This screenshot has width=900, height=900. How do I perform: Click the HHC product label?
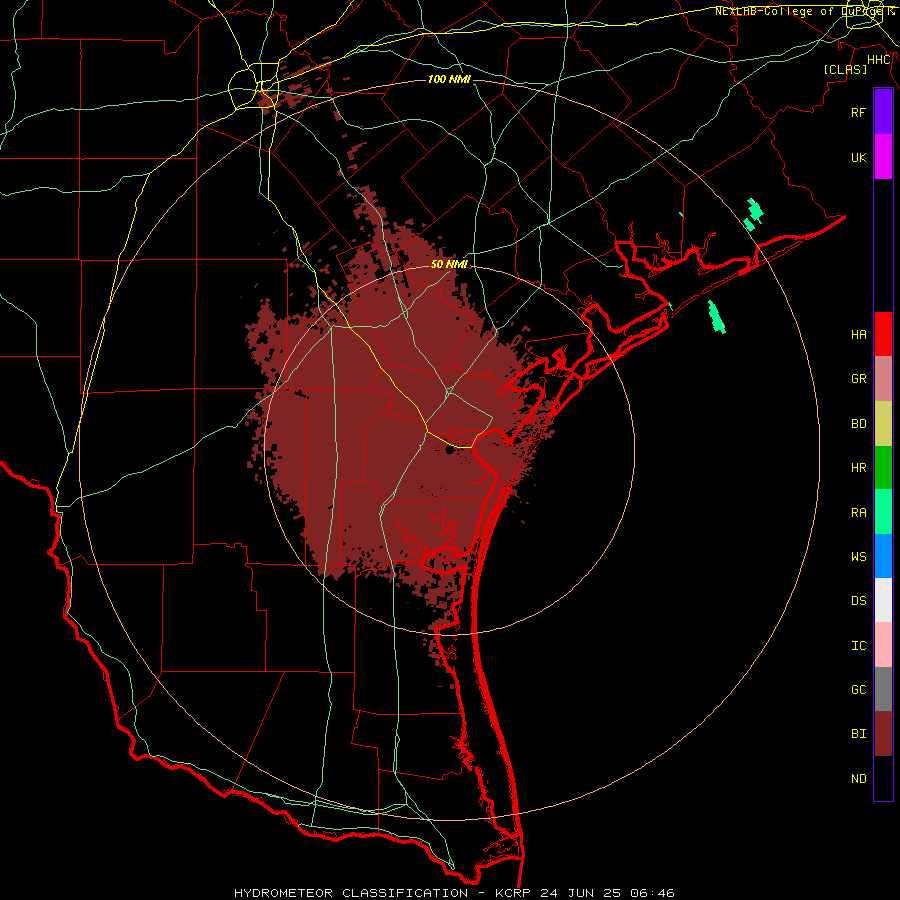pyautogui.click(x=879, y=60)
